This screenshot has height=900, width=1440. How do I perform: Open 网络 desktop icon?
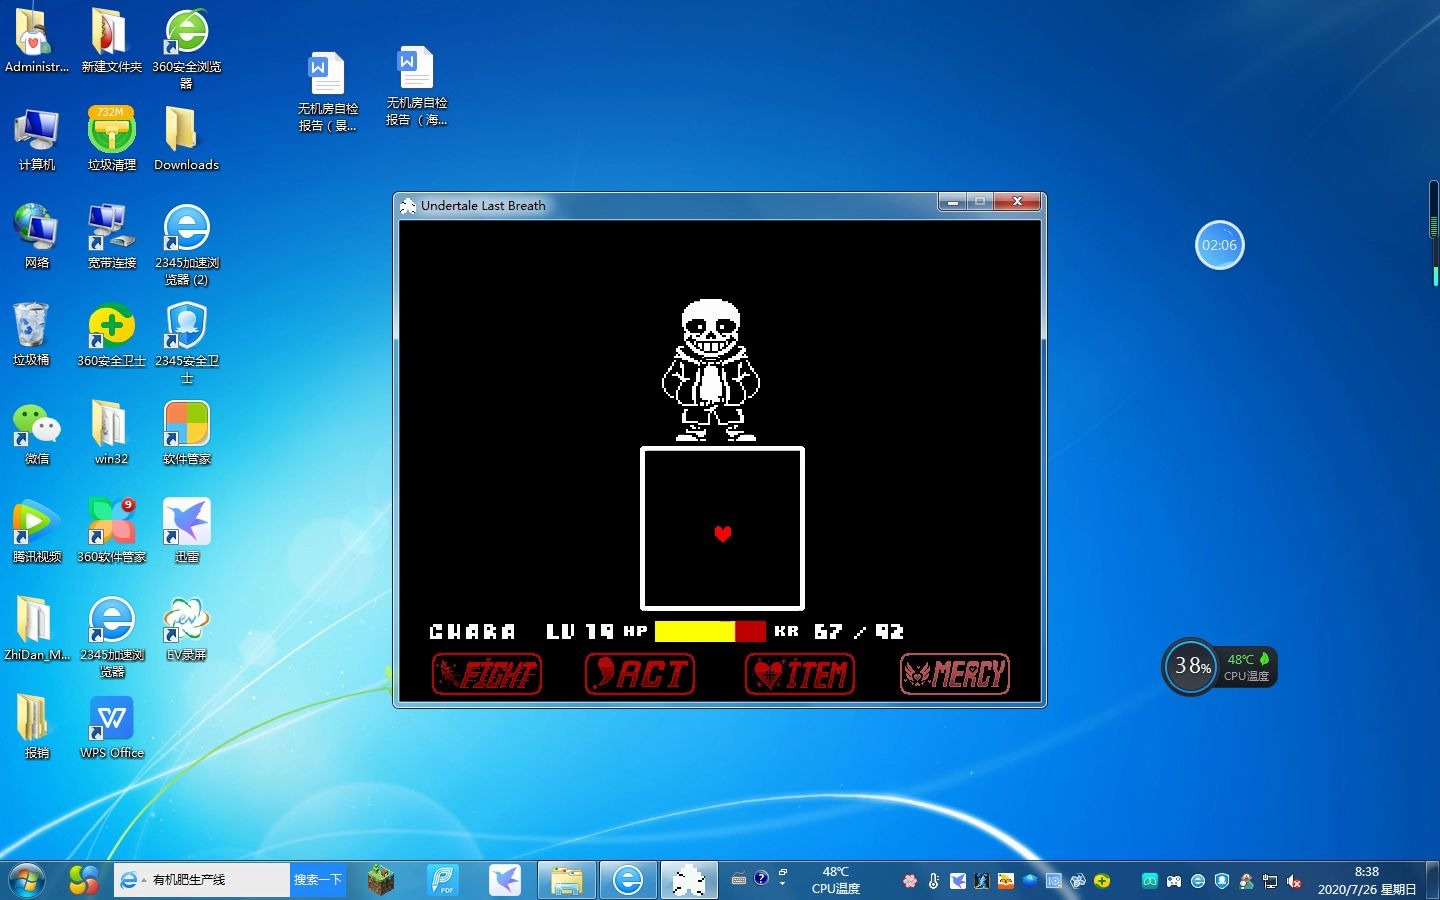(37, 238)
